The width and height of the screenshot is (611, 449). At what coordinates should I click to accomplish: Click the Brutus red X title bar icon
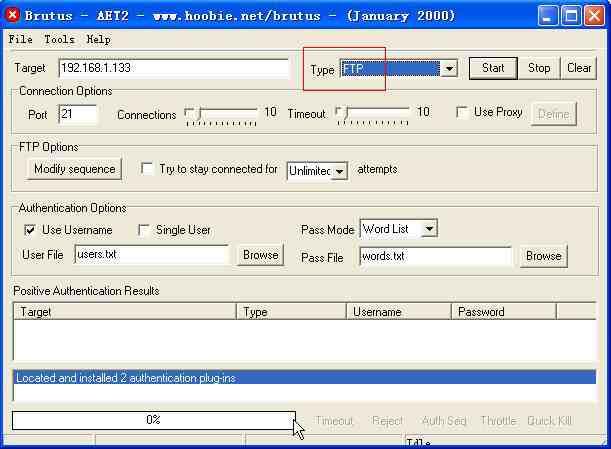12,15
